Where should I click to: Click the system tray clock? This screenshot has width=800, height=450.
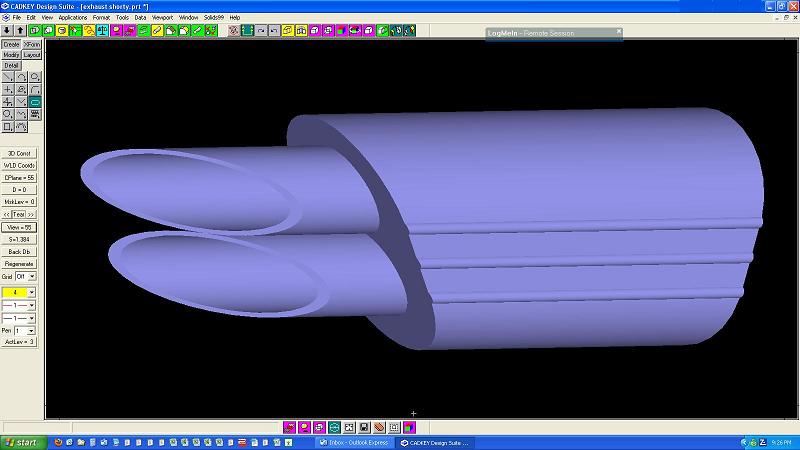click(x=781, y=442)
